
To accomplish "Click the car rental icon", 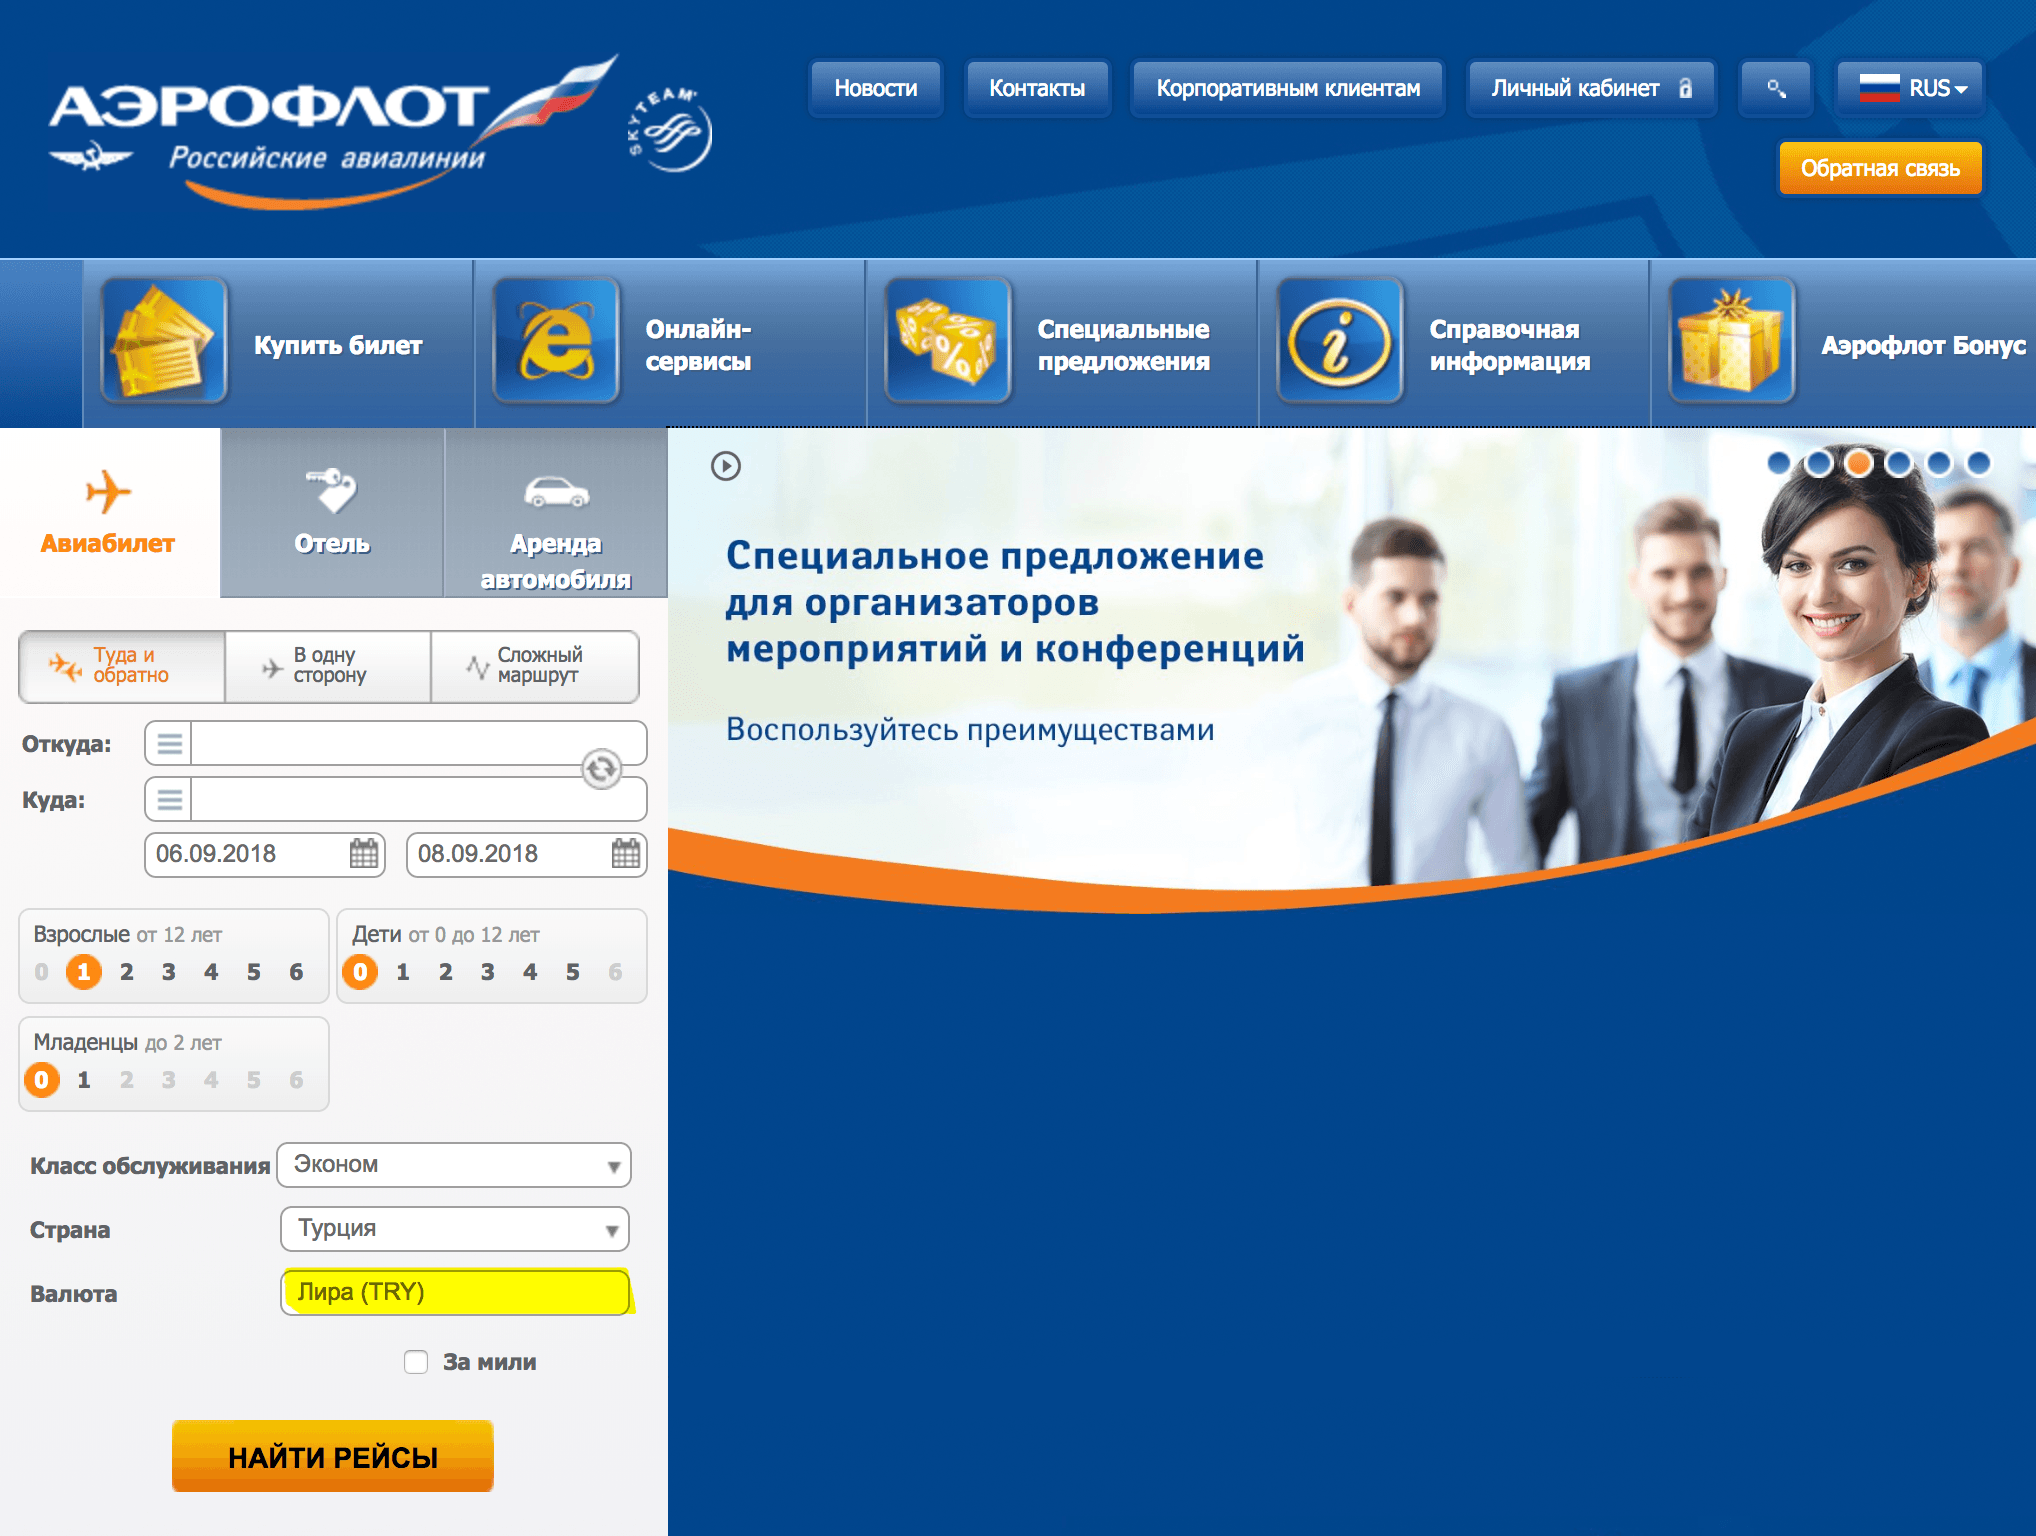I will pos(556,492).
